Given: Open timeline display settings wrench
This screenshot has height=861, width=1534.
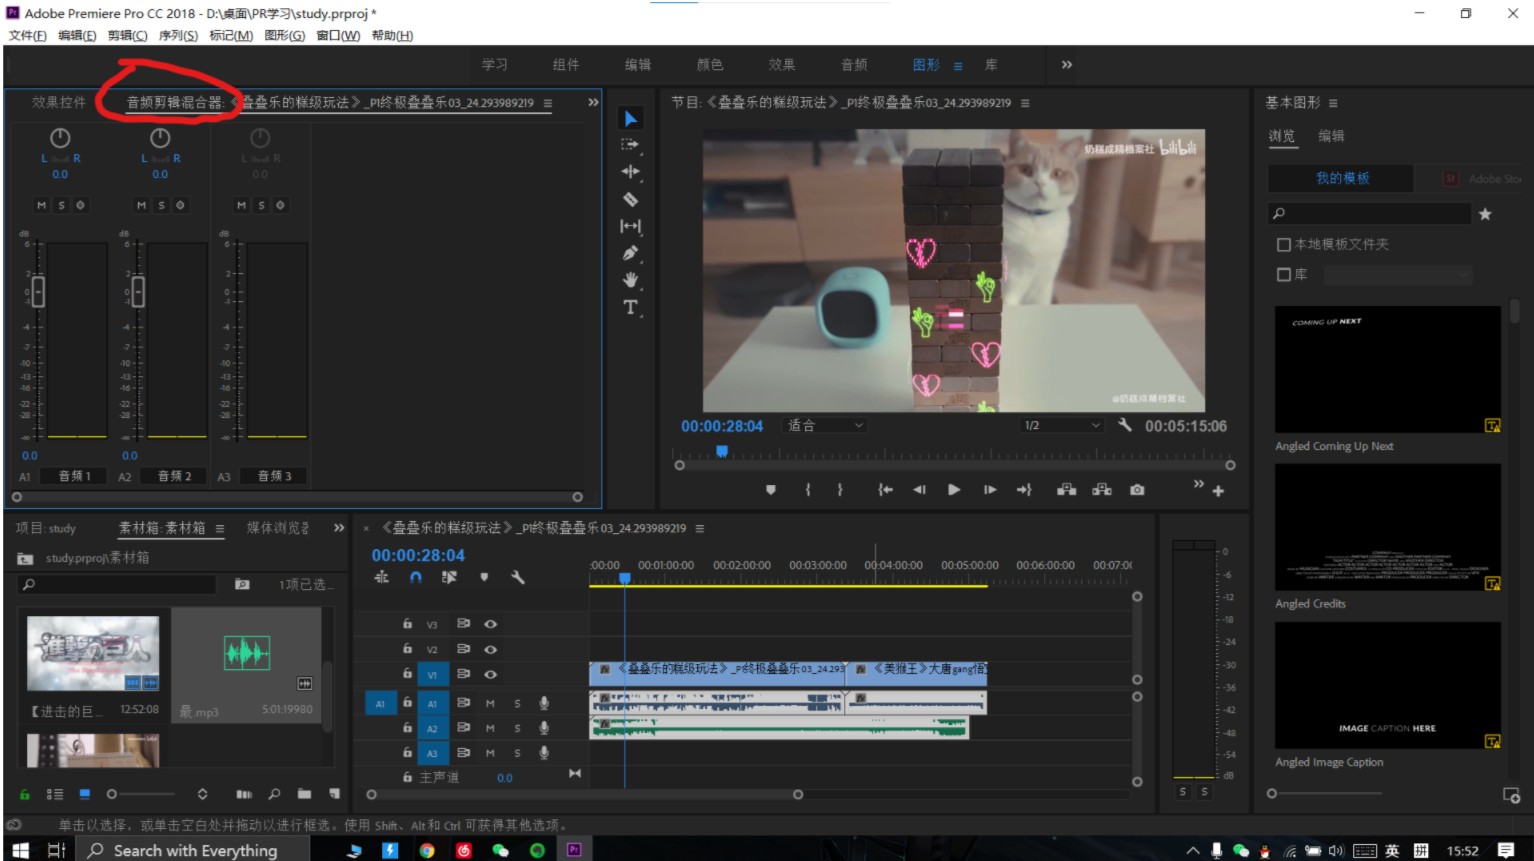Looking at the screenshot, I should point(518,577).
